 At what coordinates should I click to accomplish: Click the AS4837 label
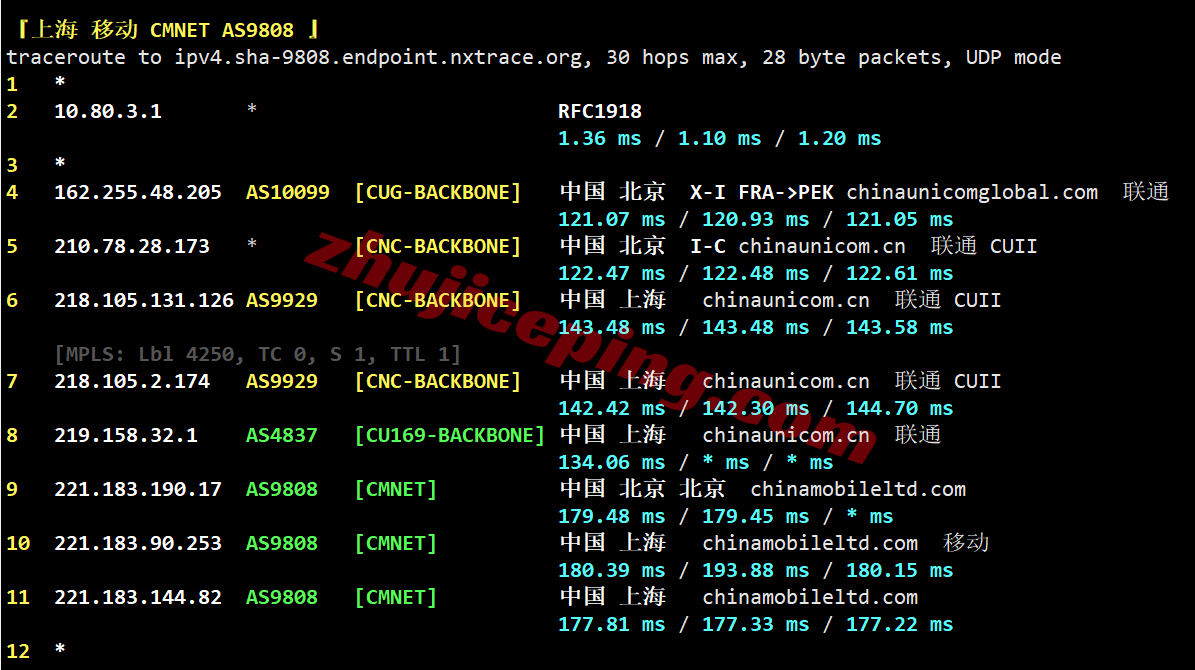281,435
